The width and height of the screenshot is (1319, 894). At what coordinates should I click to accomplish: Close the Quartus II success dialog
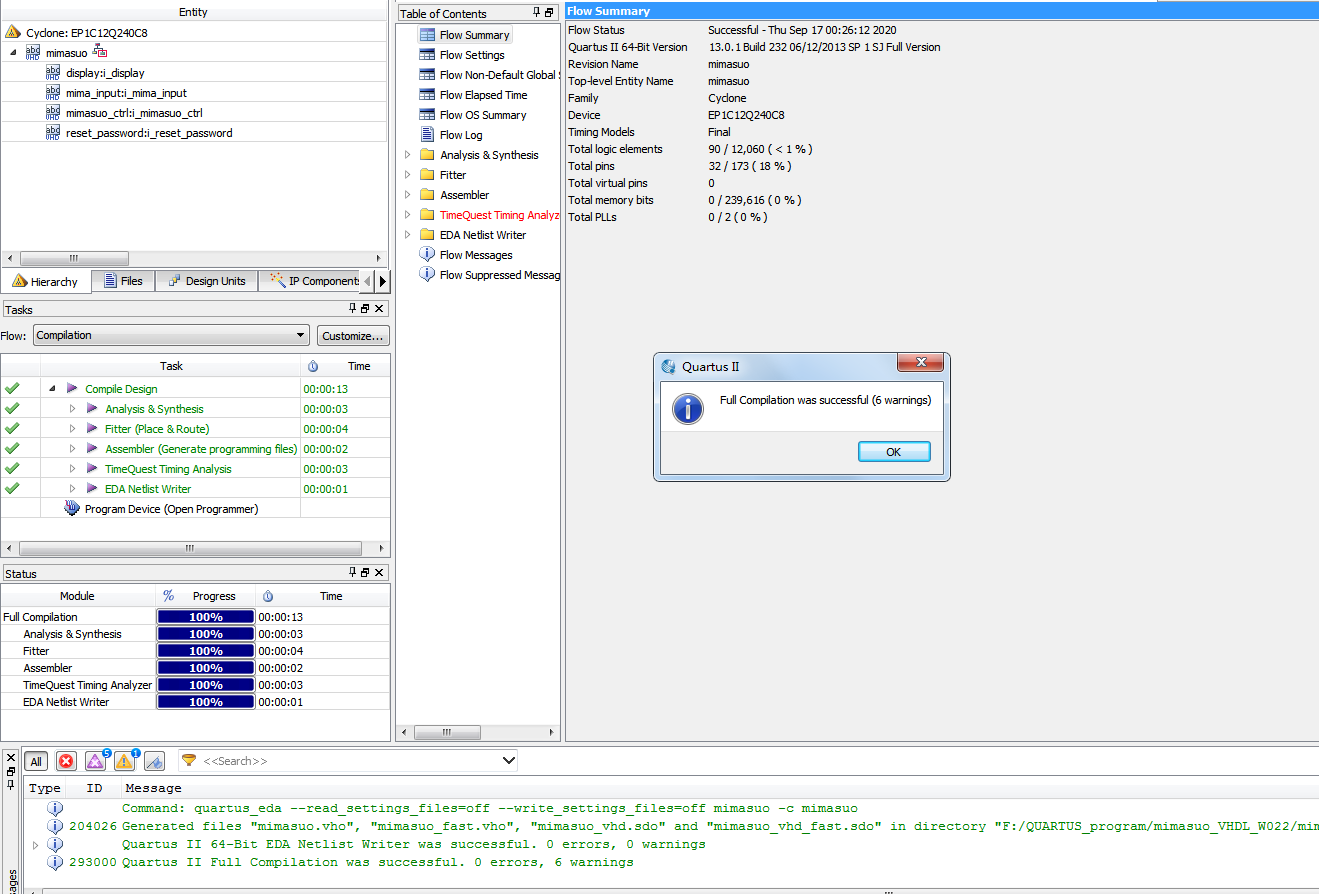[921, 365]
